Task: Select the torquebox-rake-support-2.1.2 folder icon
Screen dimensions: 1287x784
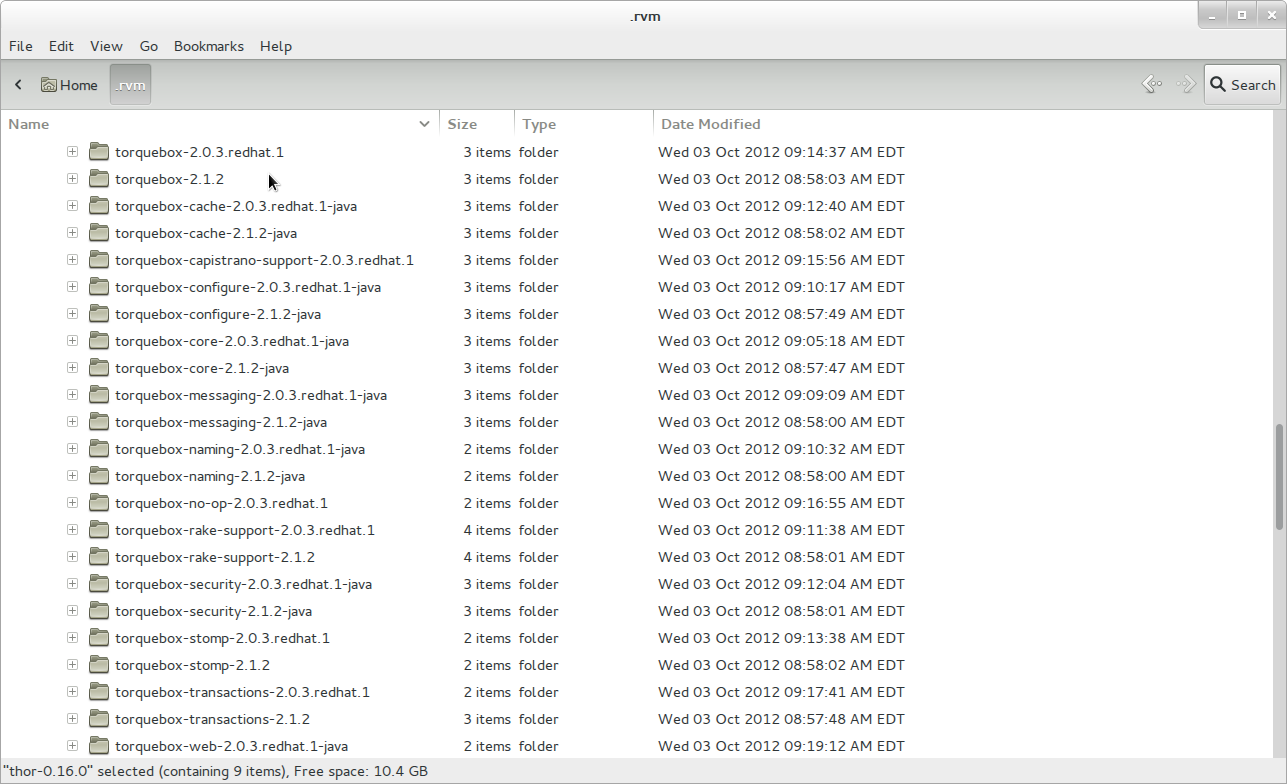Action: [x=98, y=557]
